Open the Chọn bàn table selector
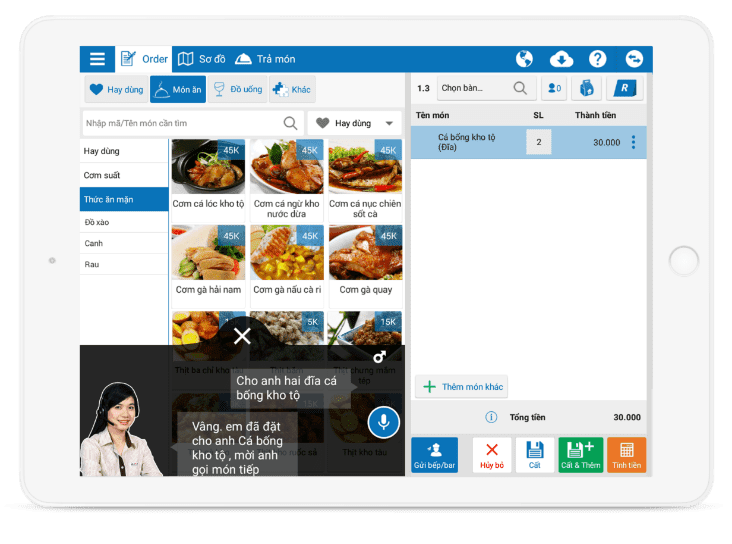The width and height of the screenshot is (732, 544). coord(486,88)
